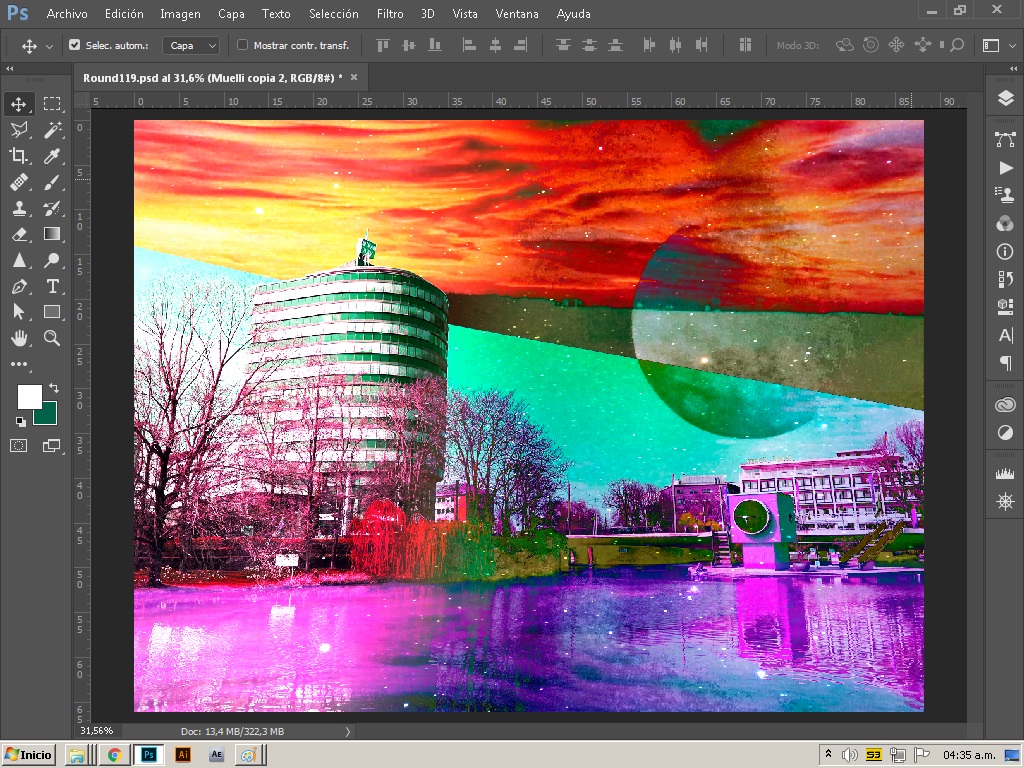Swap foreground and background colors

tap(54, 388)
